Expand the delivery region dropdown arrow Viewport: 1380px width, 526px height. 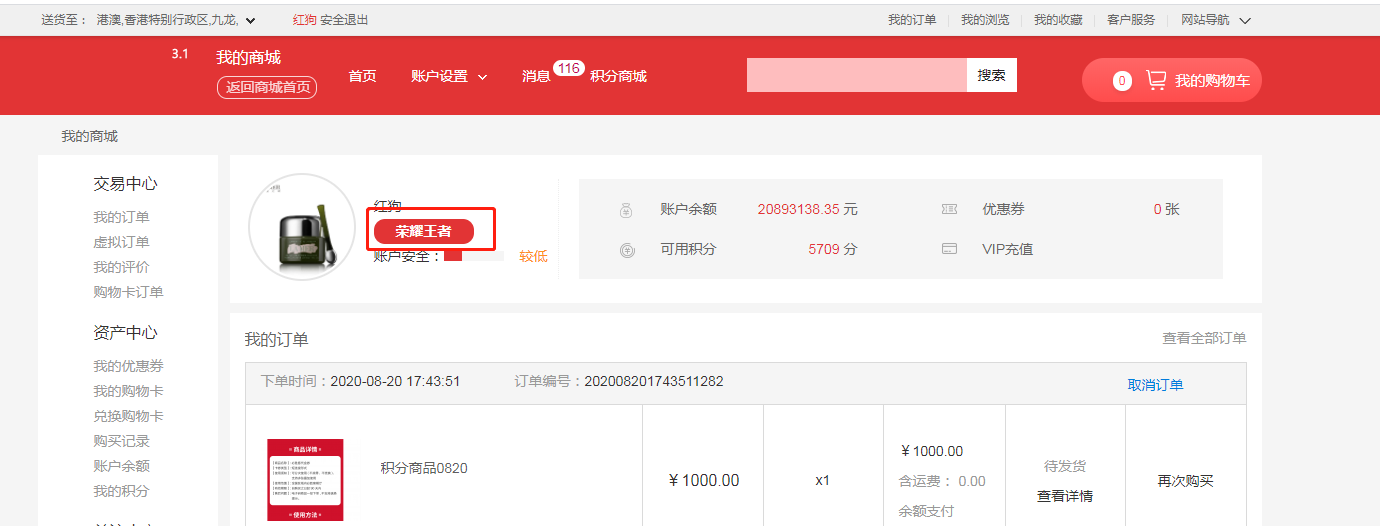(x=250, y=20)
